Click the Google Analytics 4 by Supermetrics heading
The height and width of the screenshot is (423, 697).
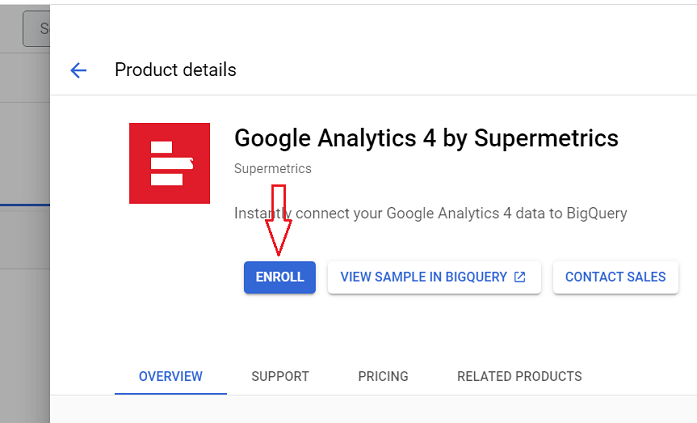426,138
